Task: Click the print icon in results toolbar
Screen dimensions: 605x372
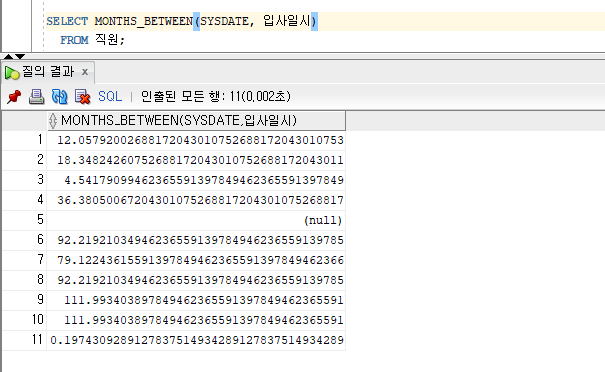Action: coord(37,96)
